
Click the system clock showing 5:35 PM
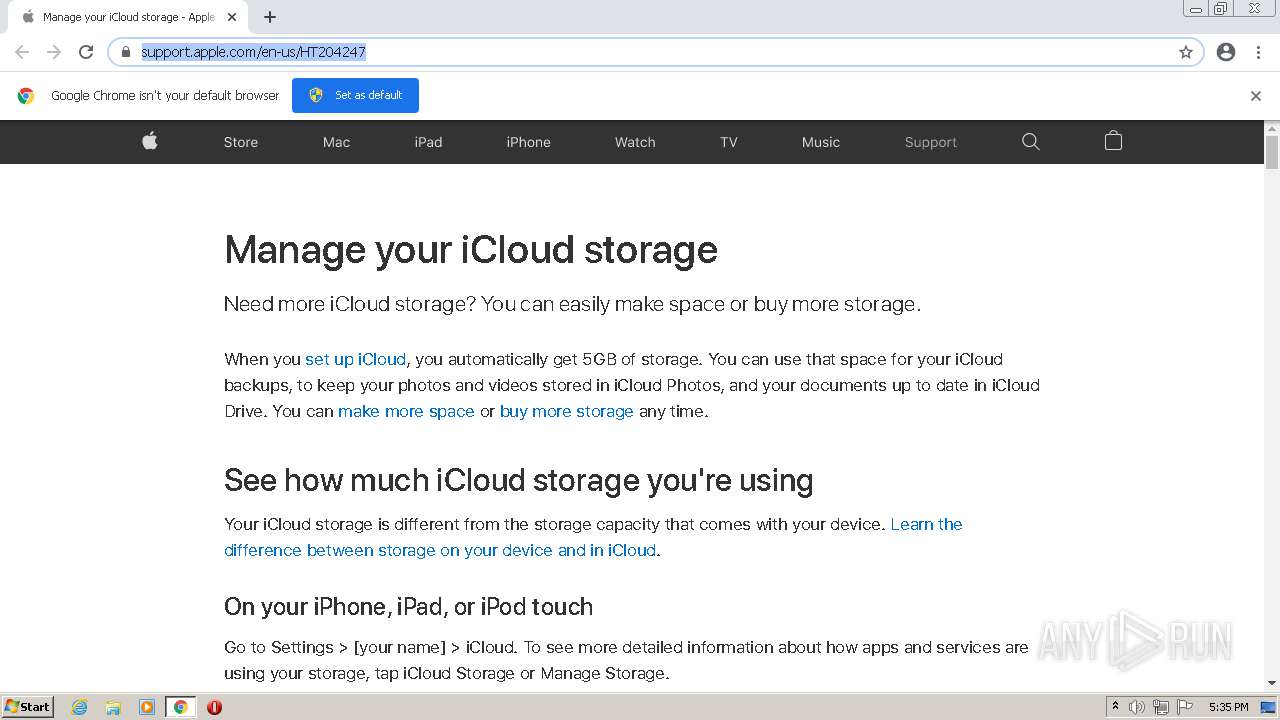[x=1228, y=707]
